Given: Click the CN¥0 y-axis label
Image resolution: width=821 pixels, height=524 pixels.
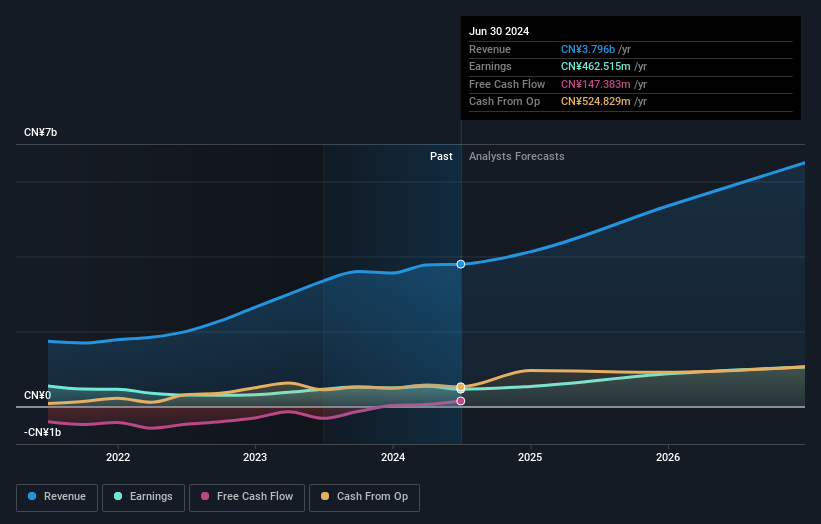Looking at the screenshot, I should click(38, 395).
